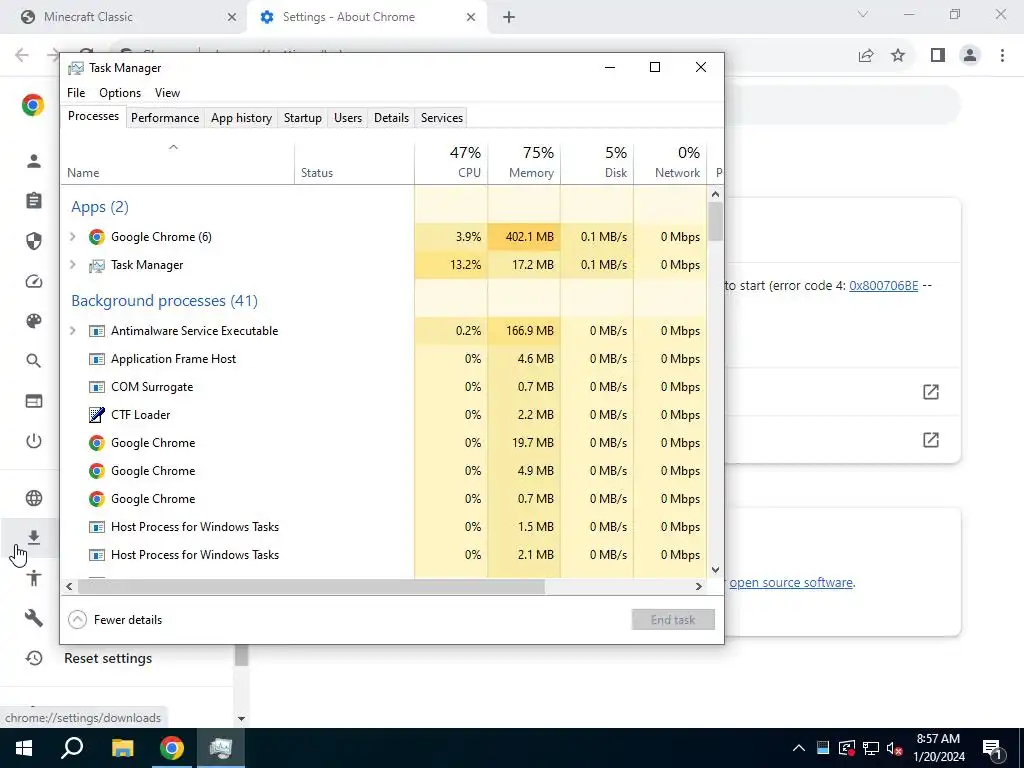Viewport: 1024px width, 768px height.
Task: Click the Reset settings history icon
Action: 34,658
